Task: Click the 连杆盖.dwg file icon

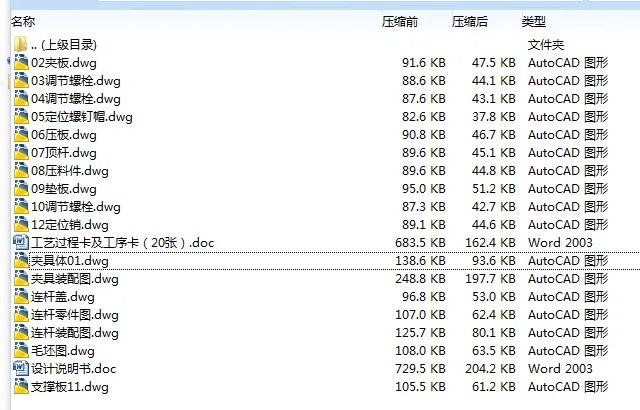Action: [21, 296]
